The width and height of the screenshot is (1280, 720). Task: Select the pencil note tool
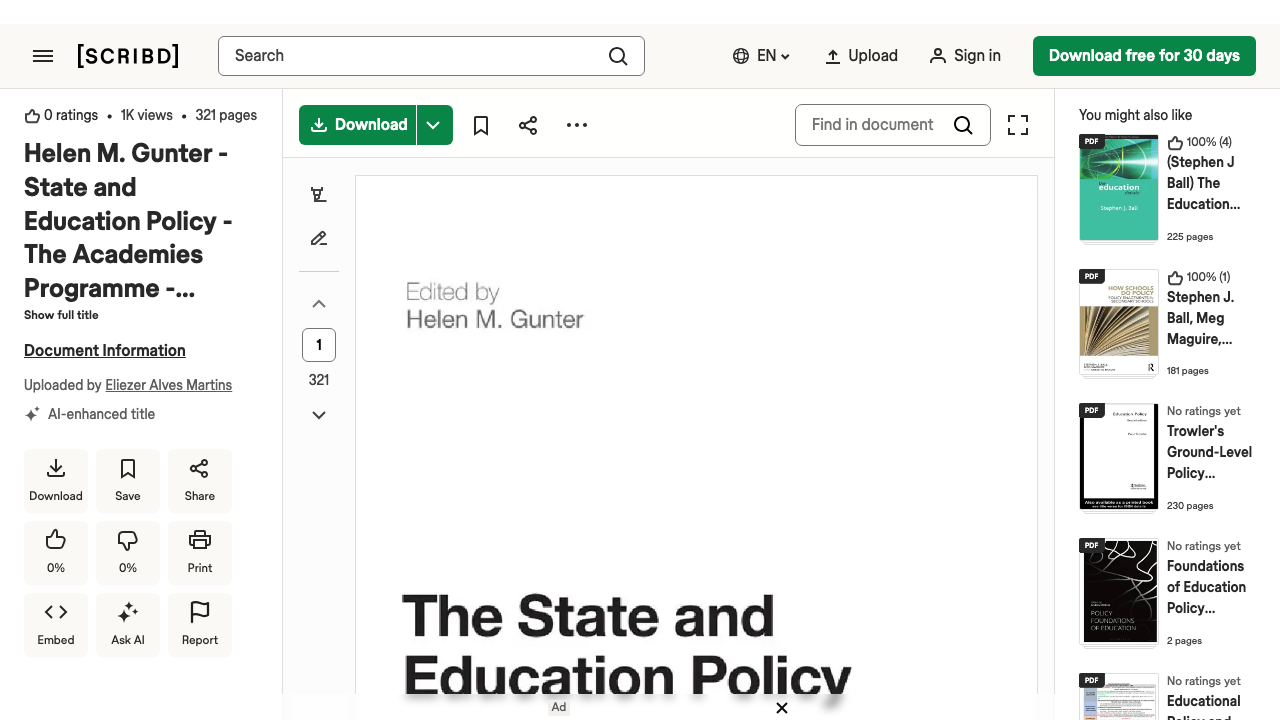point(319,239)
